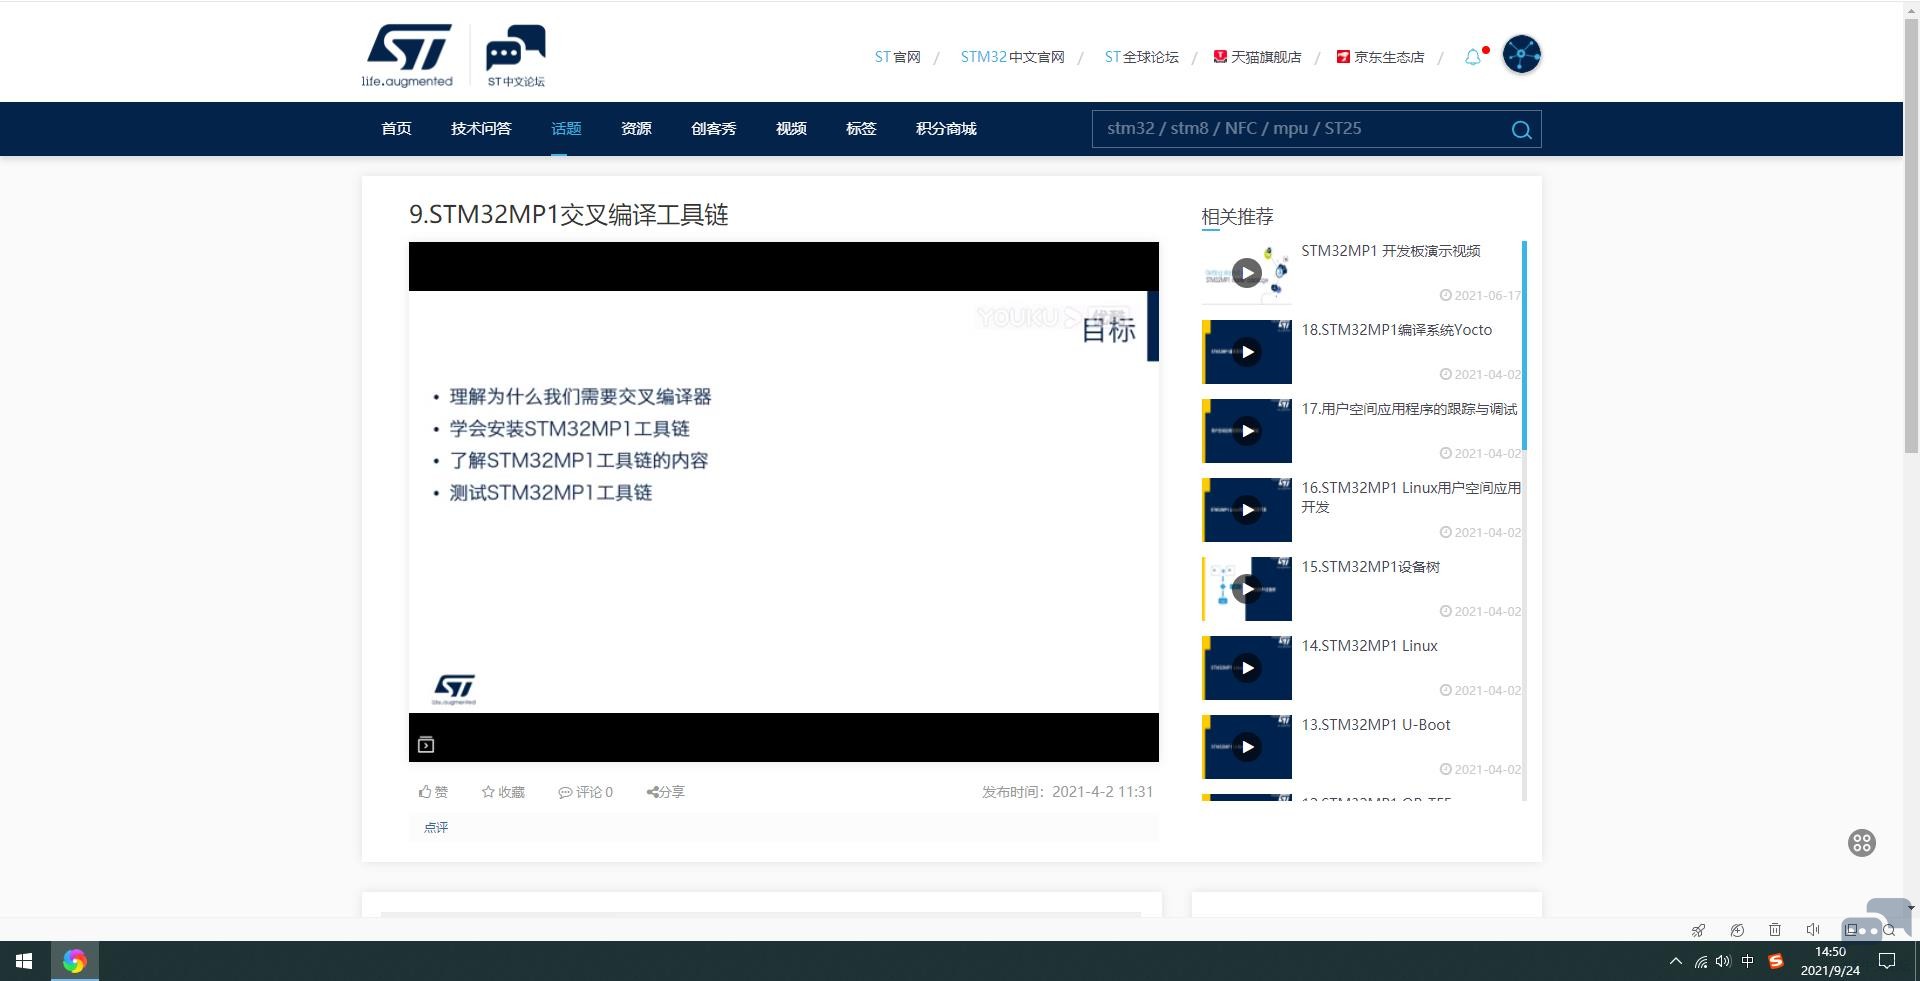Viewport: 1920px width, 981px height.
Task: Open the ST life.augmented logo homepage
Action: tap(407, 56)
